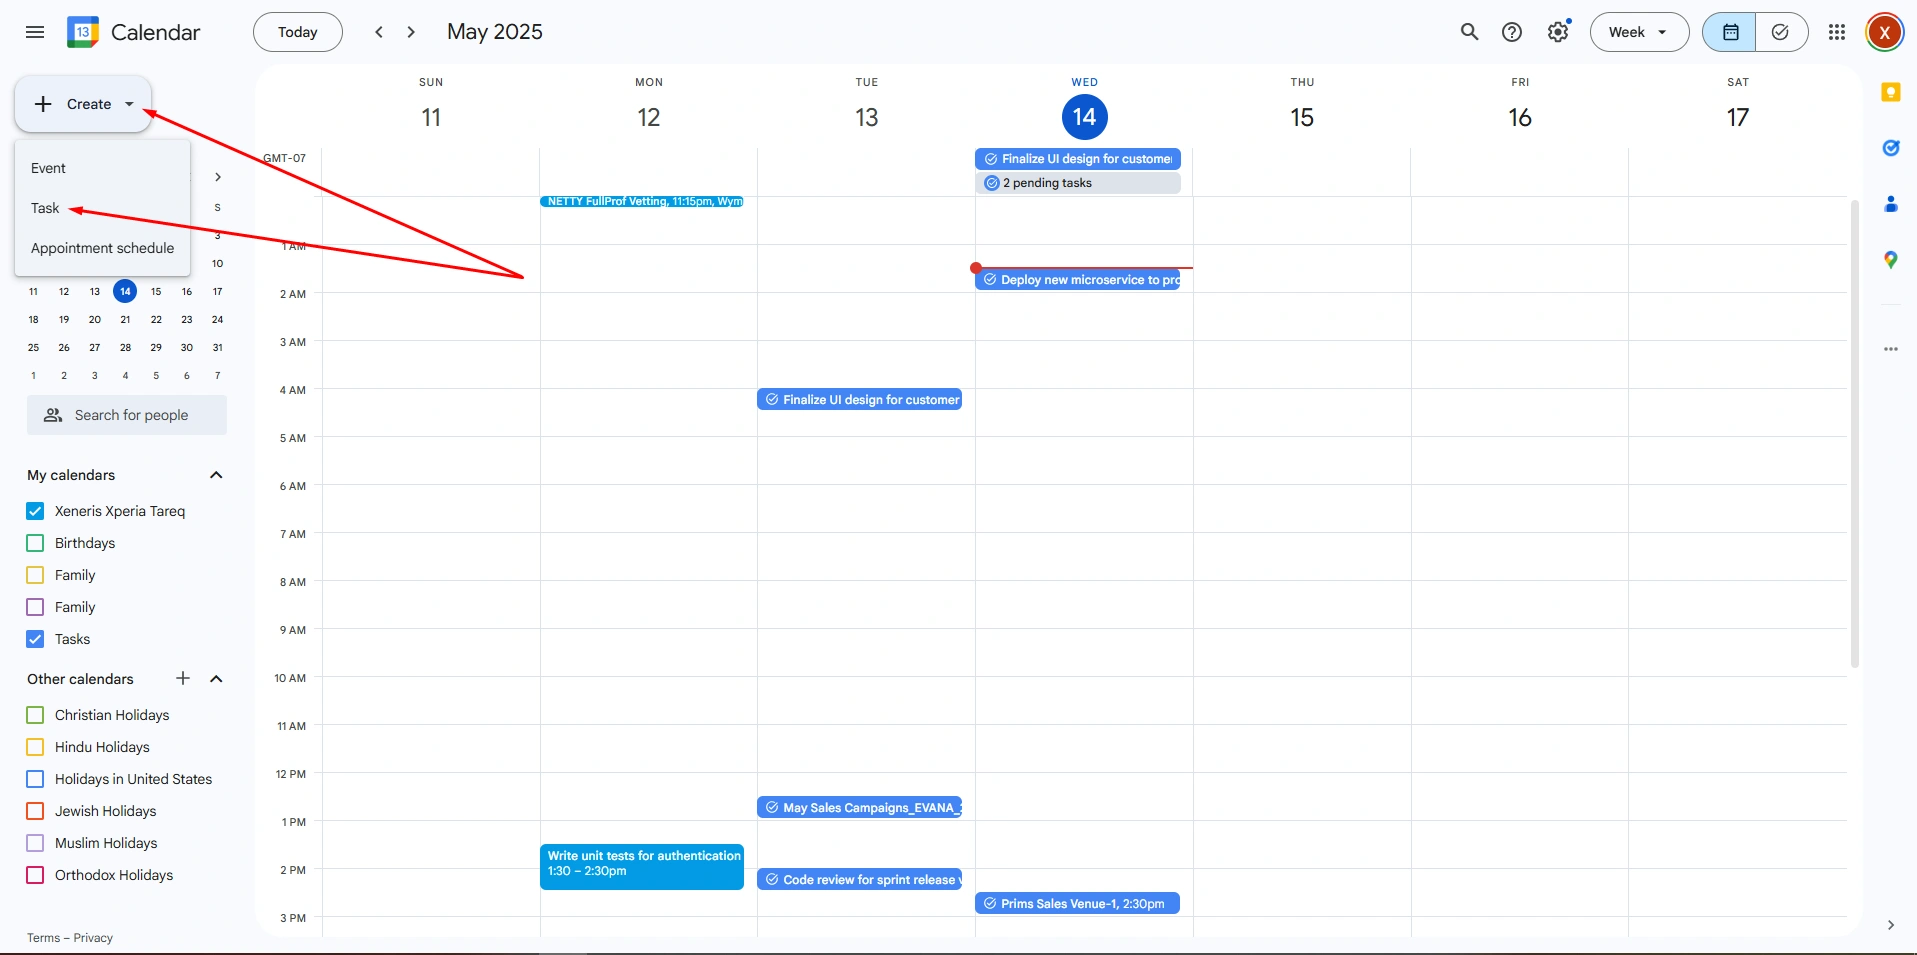This screenshot has height=955, width=1917.
Task: Switch to Tasks view icon
Action: pyautogui.click(x=1780, y=32)
